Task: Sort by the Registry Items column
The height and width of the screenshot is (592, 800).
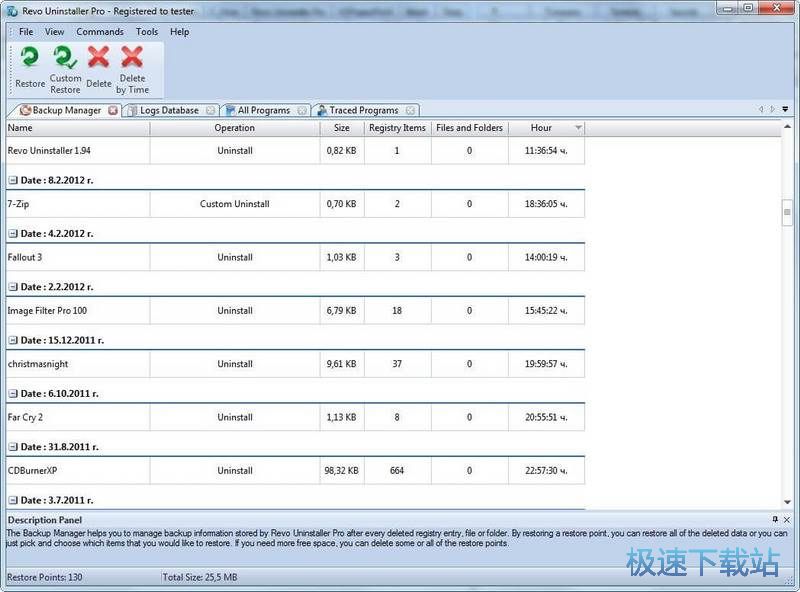Action: click(x=397, y=128)
